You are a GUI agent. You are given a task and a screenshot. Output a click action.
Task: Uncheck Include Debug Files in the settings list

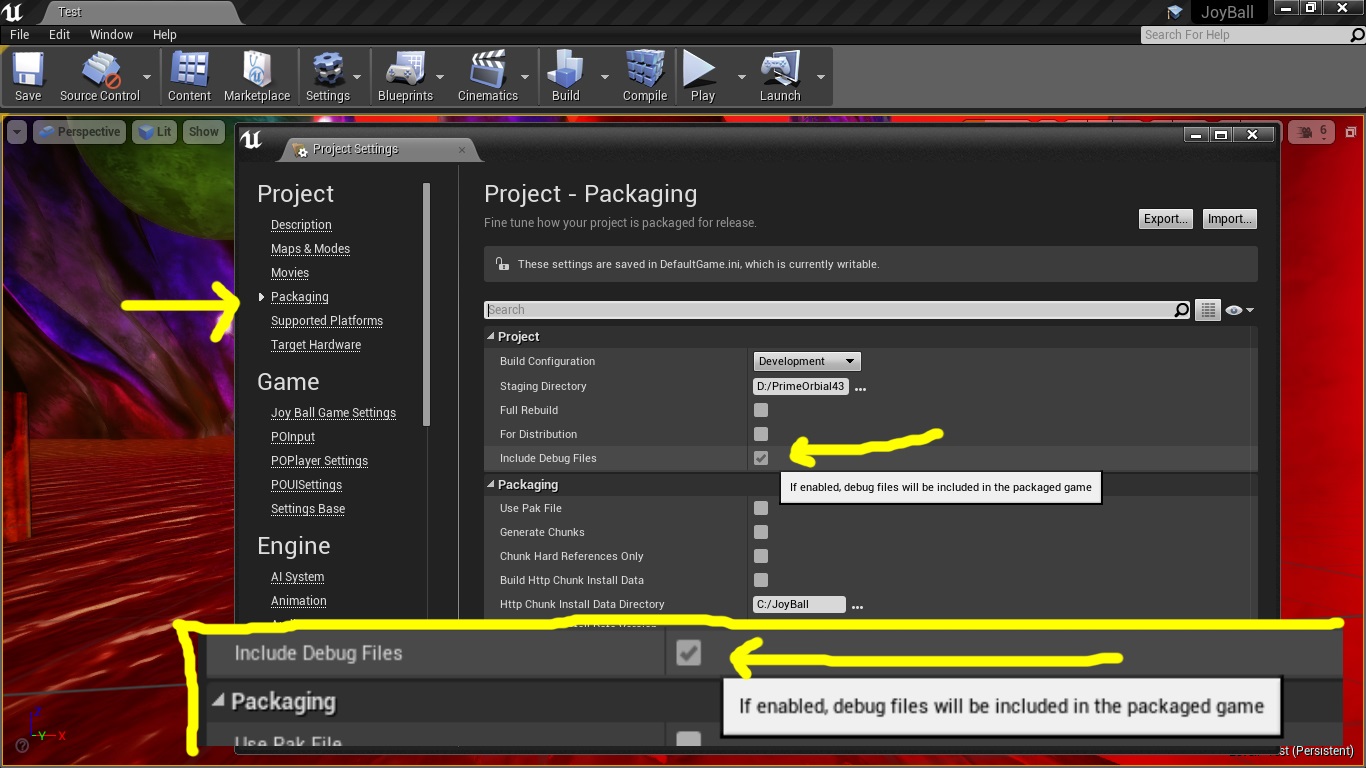tap(761, 458)
